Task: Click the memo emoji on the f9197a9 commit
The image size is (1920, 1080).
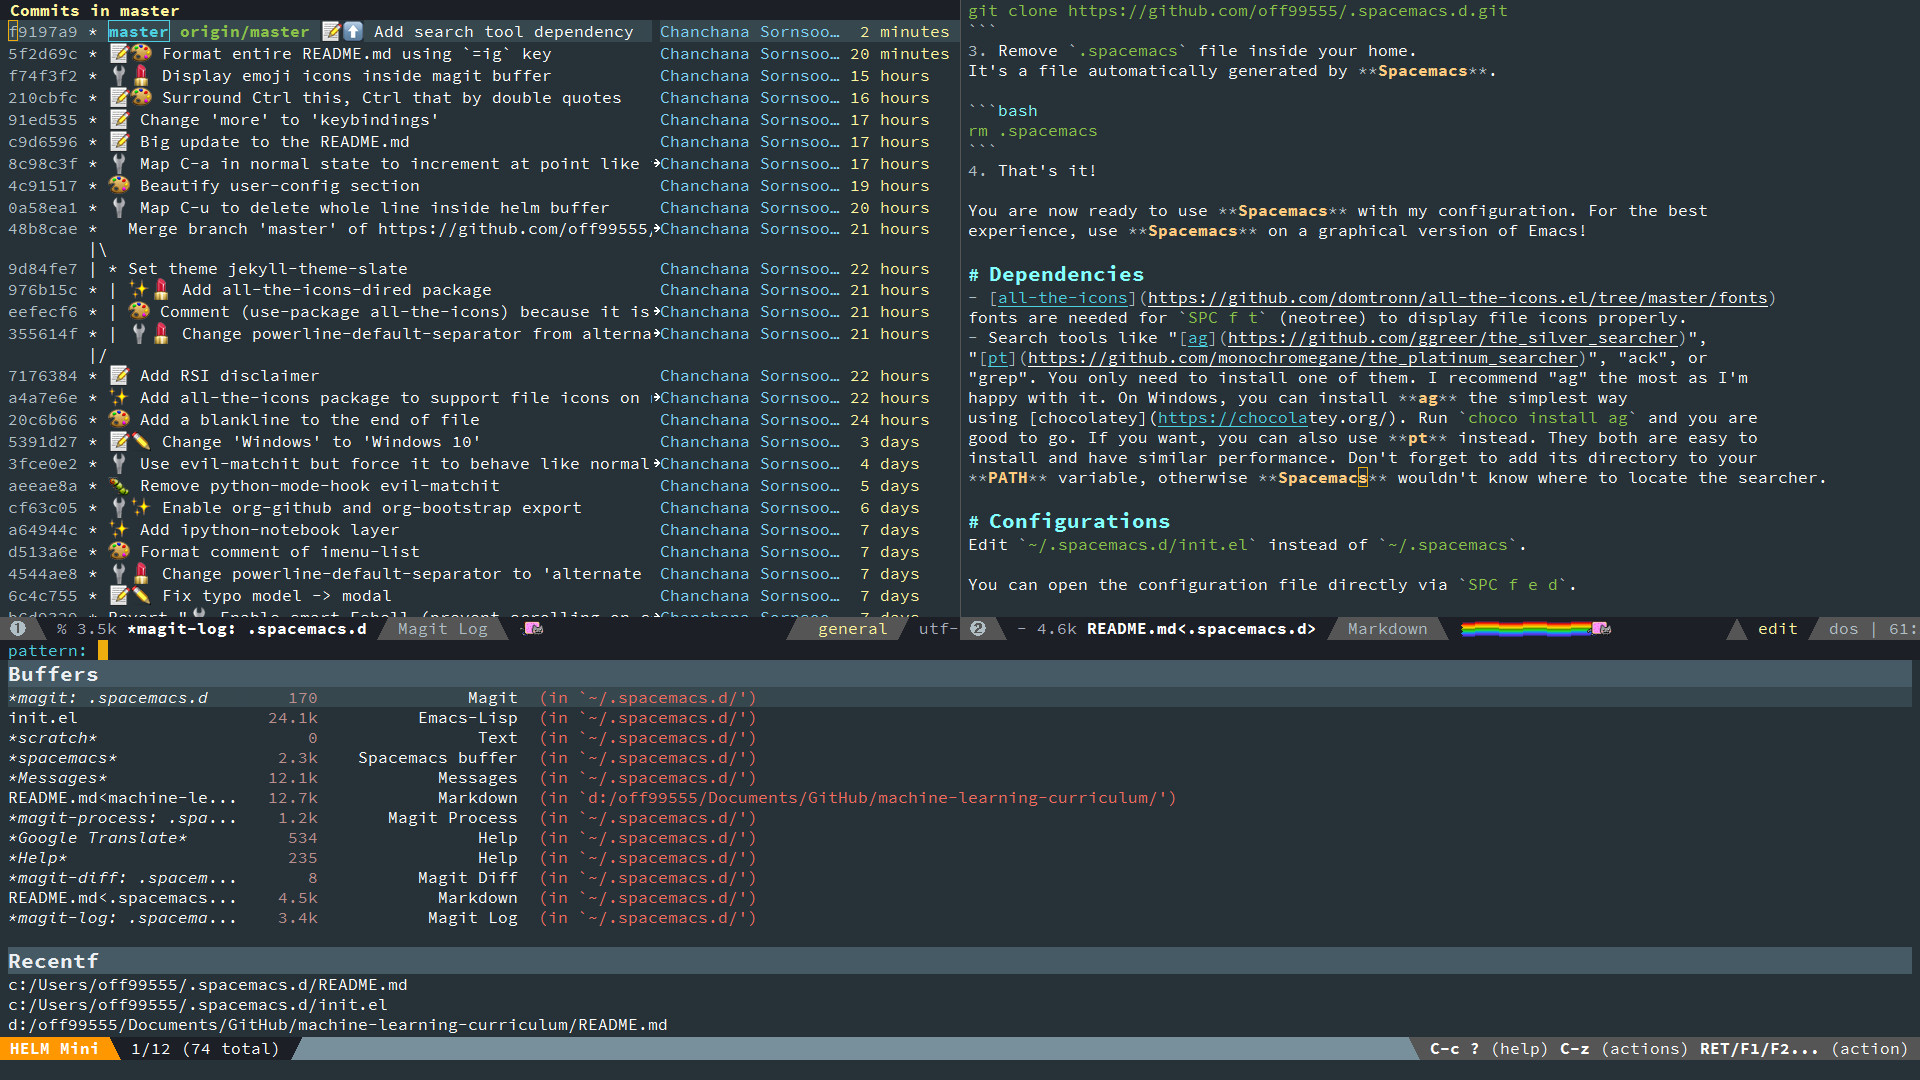Action: 331,32
